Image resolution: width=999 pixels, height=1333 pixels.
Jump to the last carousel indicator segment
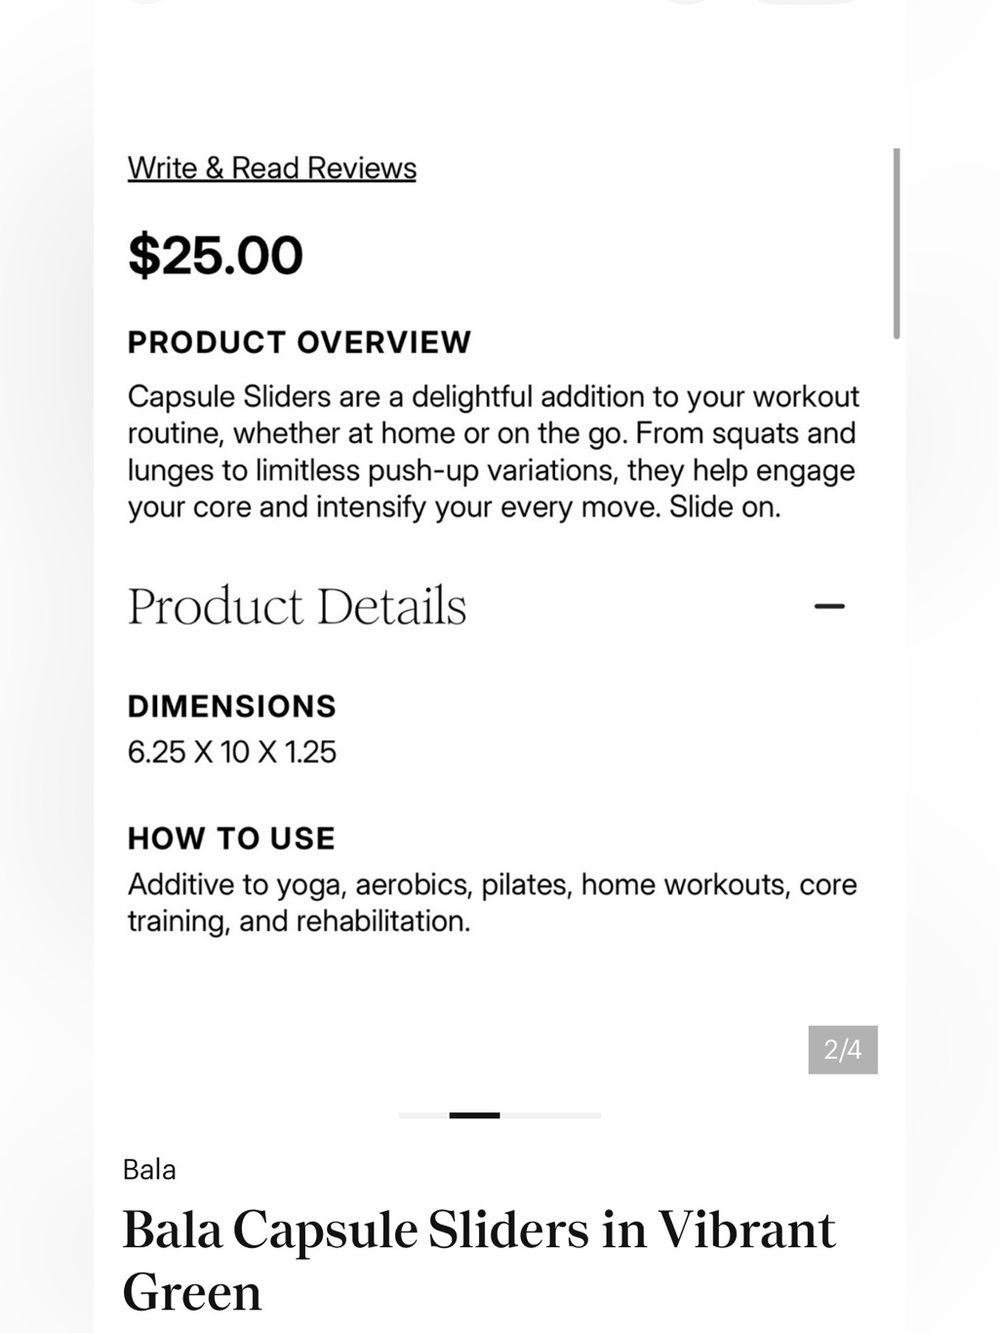coord(576,1115)
